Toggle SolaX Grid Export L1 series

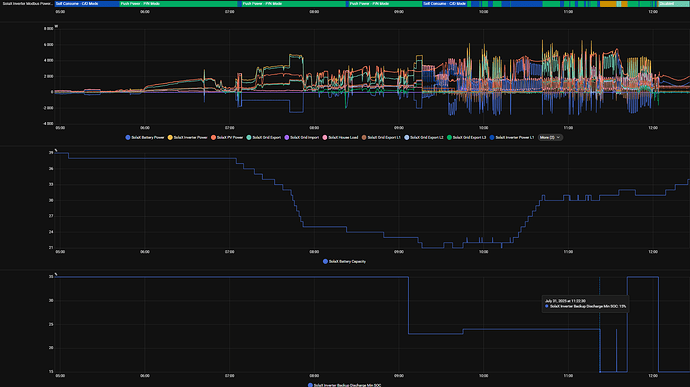382,137
